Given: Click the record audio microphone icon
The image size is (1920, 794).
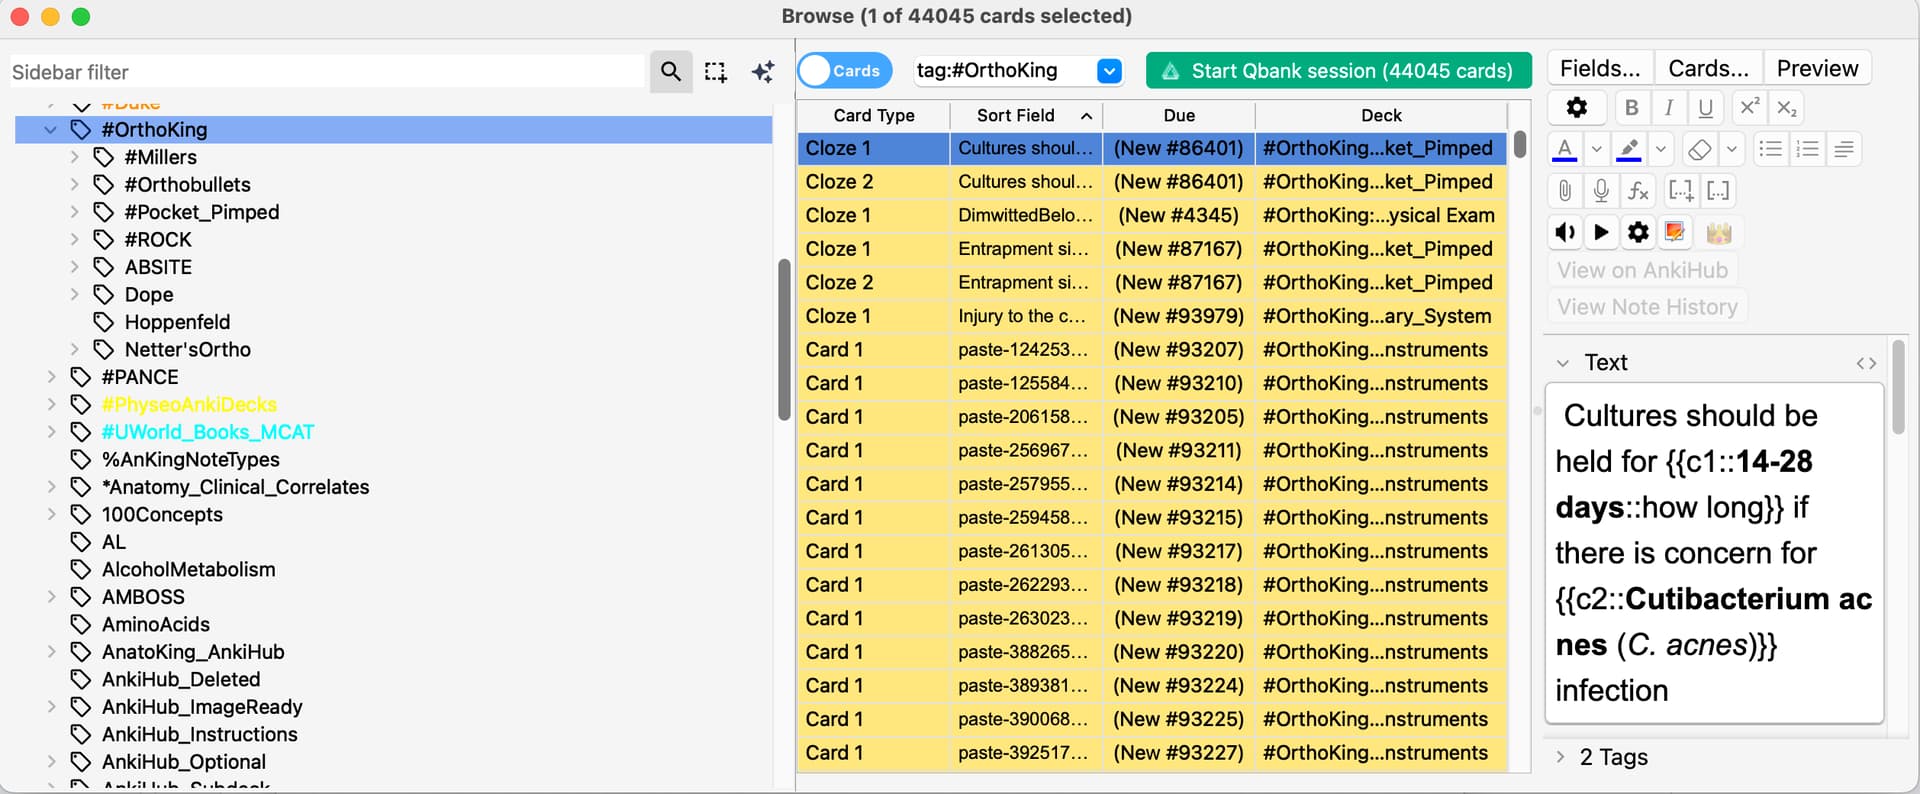Looking at the screenshot, I should 1601,191.
